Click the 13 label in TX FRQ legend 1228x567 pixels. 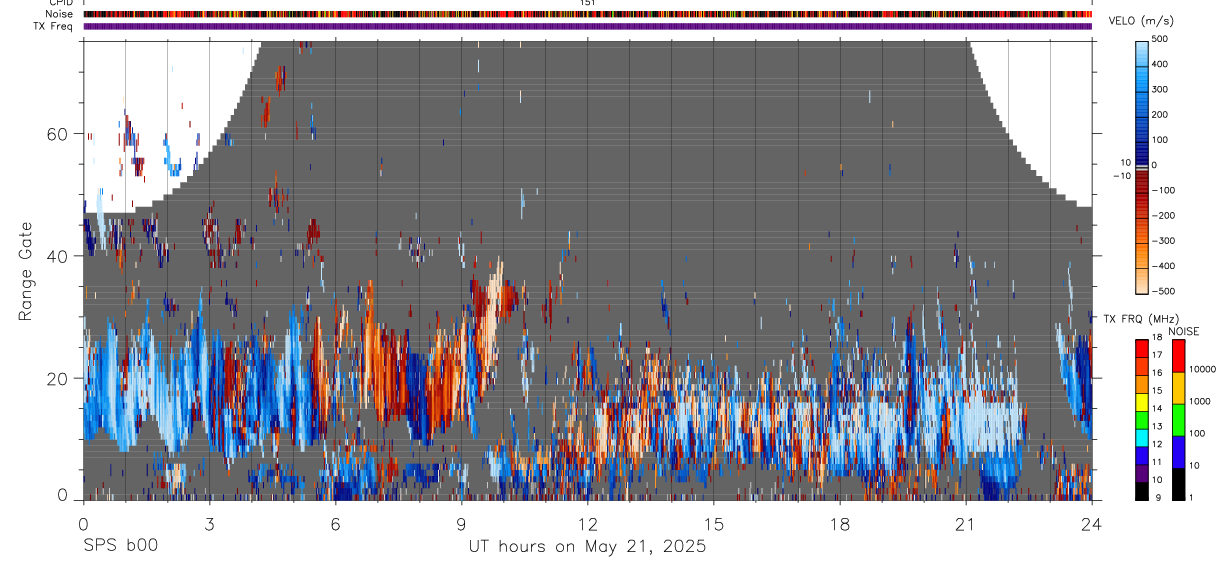(1156, 426)
